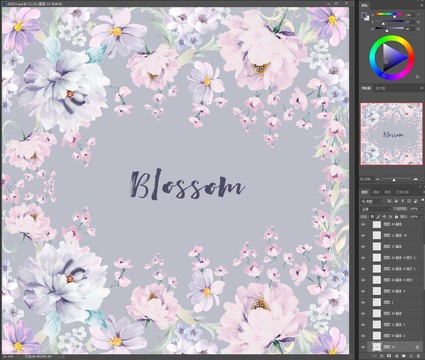The image size is (425, 360).
Task: Create a new layer icon
Action: pos(411,356)
